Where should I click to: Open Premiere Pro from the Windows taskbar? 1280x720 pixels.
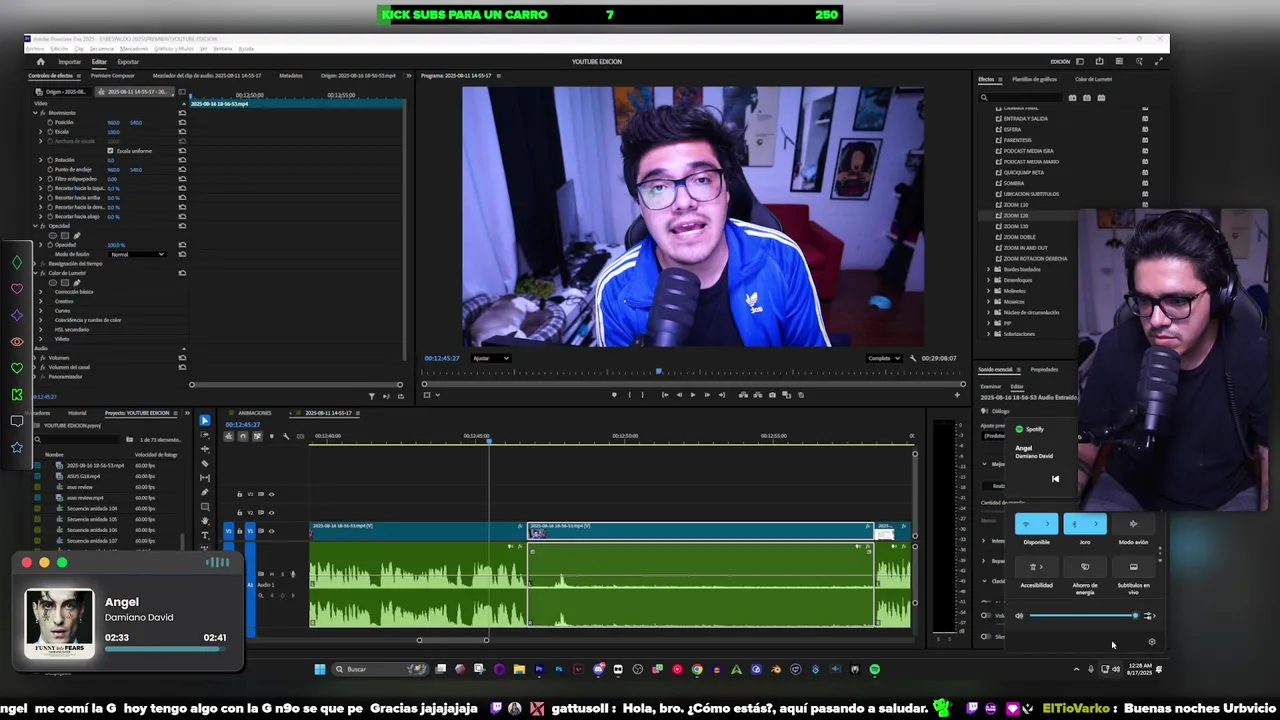click(x=538, y=669)
